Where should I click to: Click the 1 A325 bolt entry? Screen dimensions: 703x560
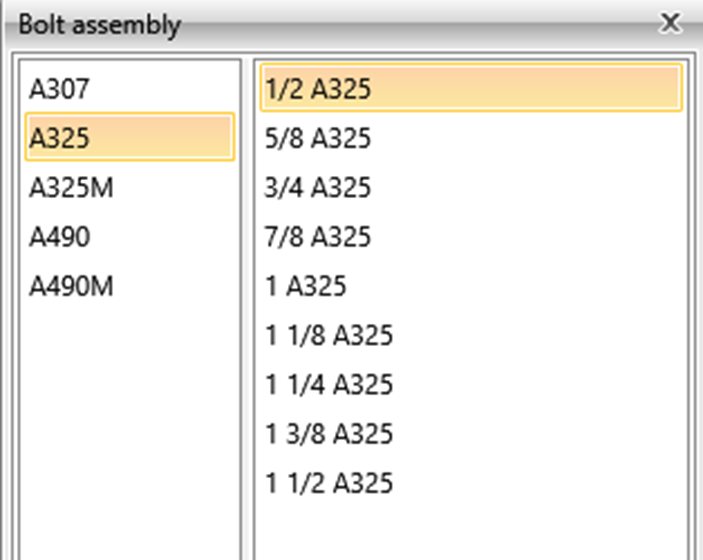click(306, 287)
